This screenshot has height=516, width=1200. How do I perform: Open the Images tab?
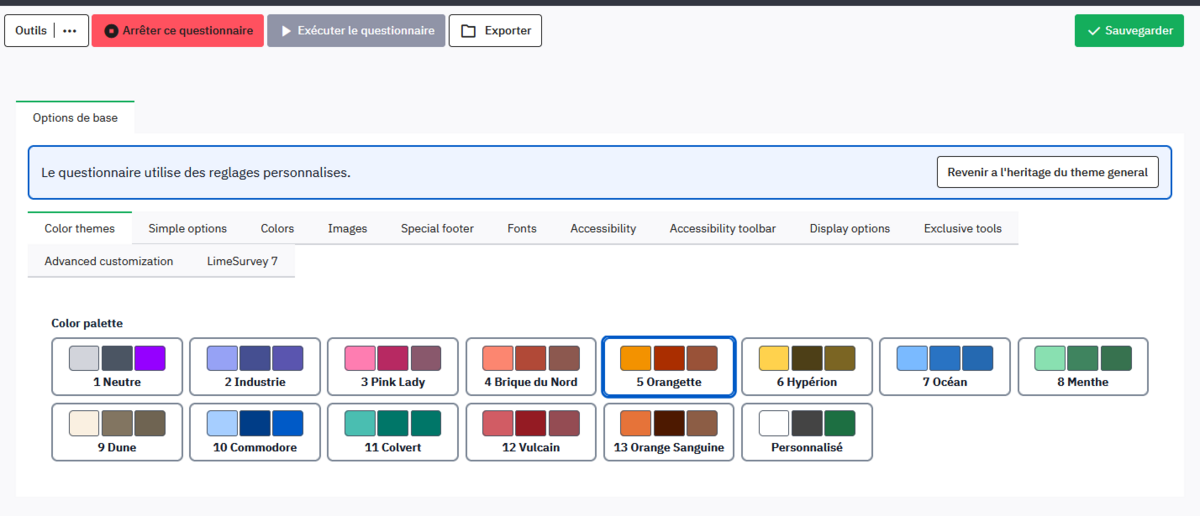(x=347, y=228)
